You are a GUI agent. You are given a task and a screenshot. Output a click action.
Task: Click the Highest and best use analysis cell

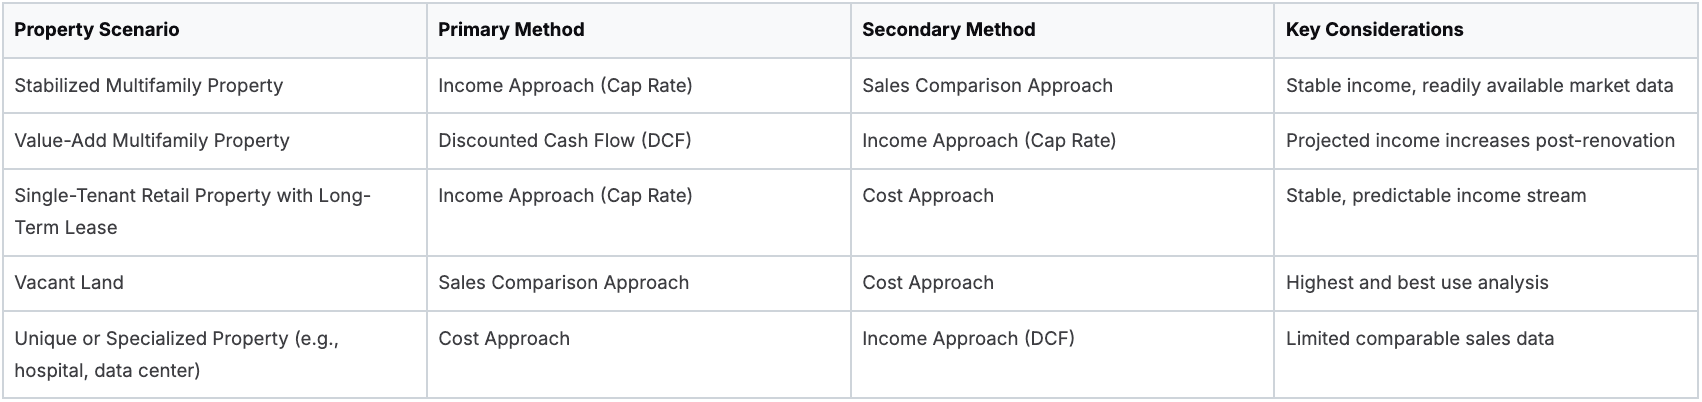tap(1417, 283)
